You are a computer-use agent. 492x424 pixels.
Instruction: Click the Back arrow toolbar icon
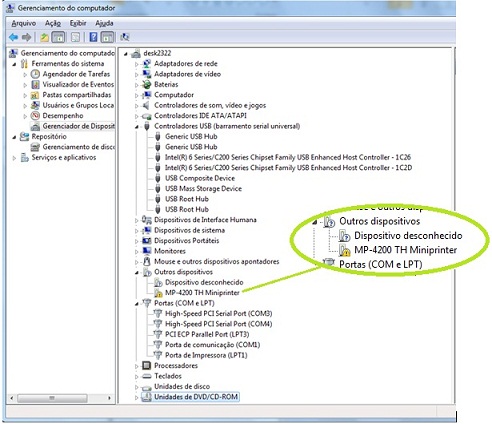[x=13, y=37]
